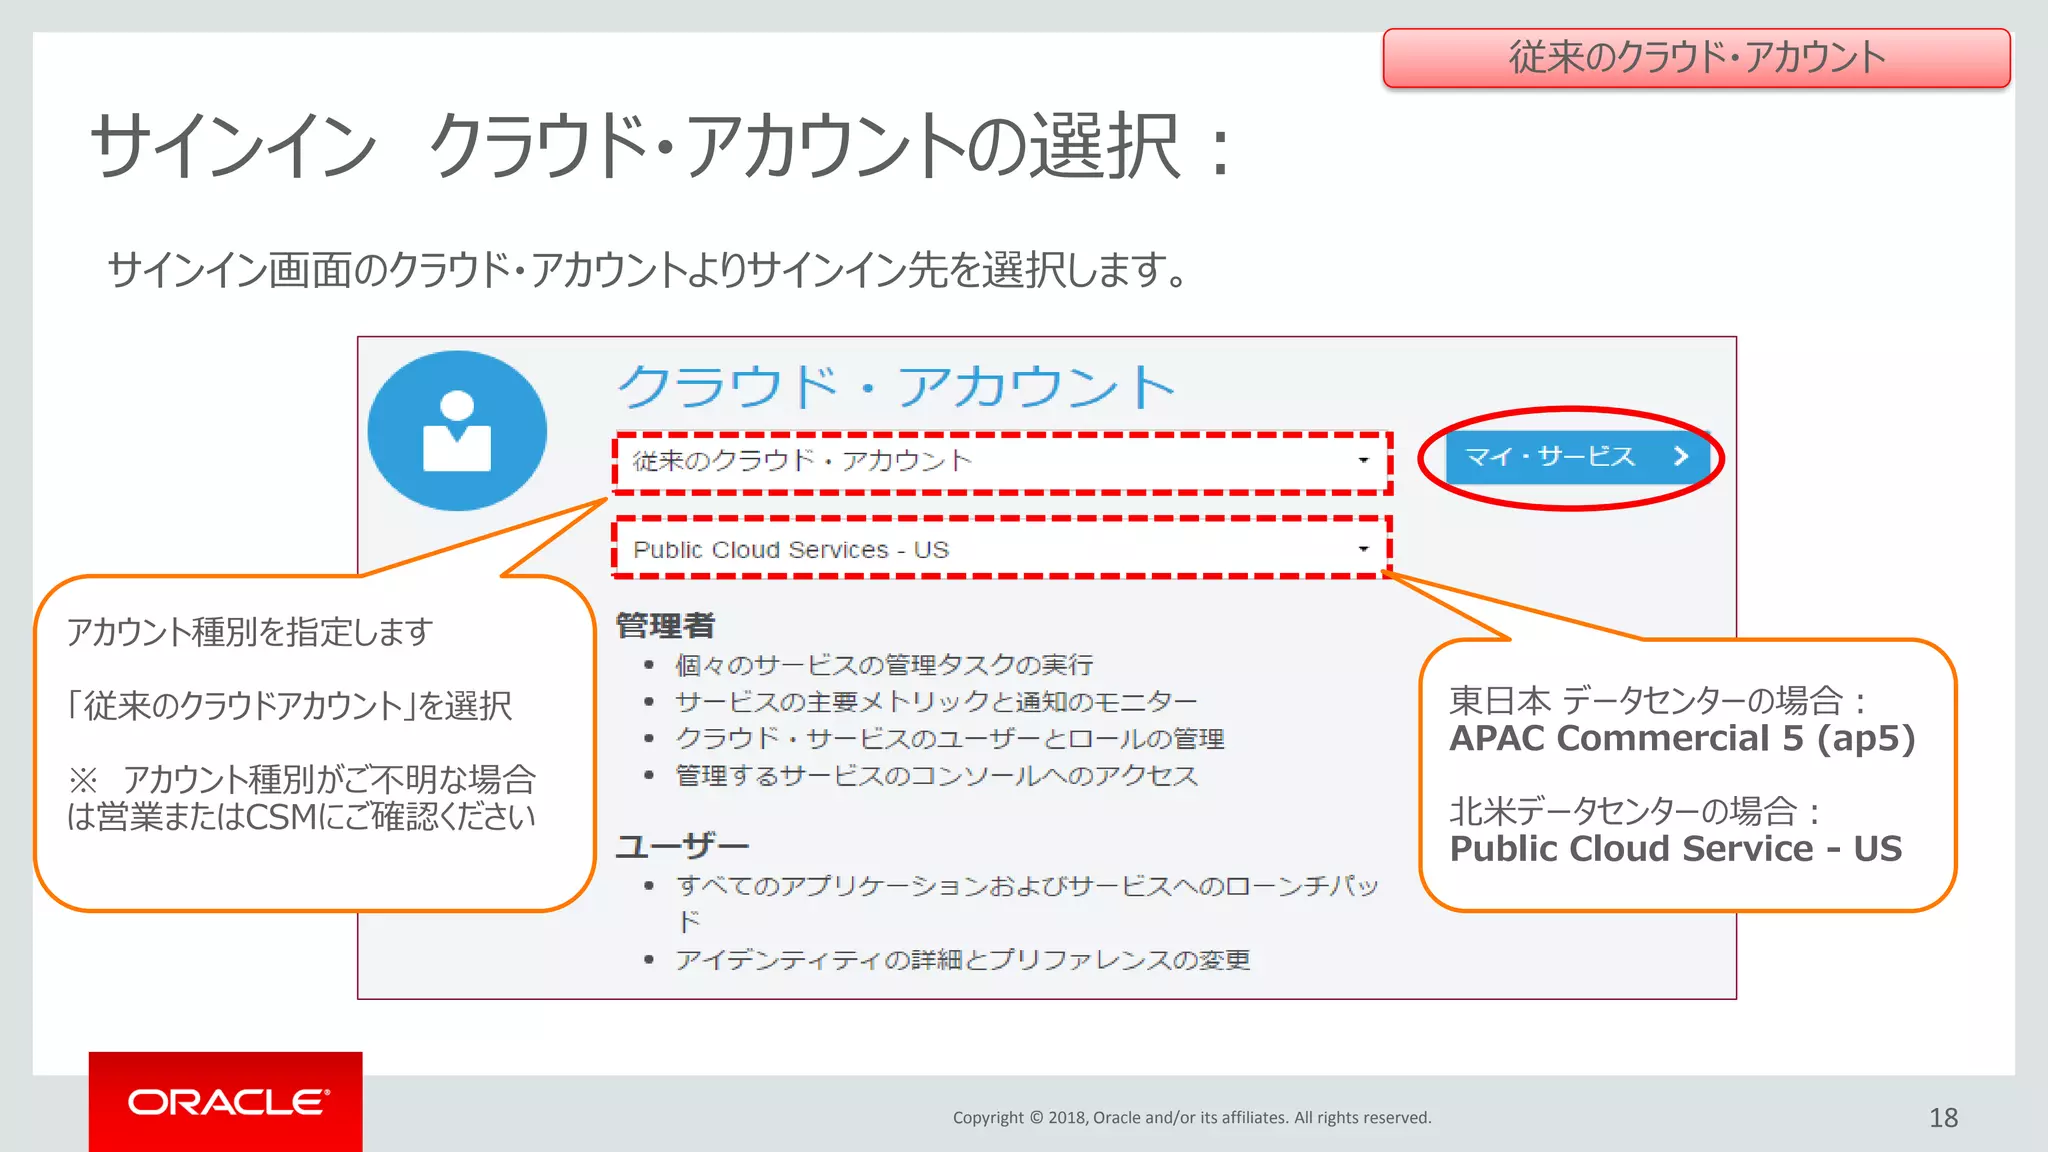2048x1152 pixels.
Task: Click the マイ・サービス button
Action: click(1577, 457)
